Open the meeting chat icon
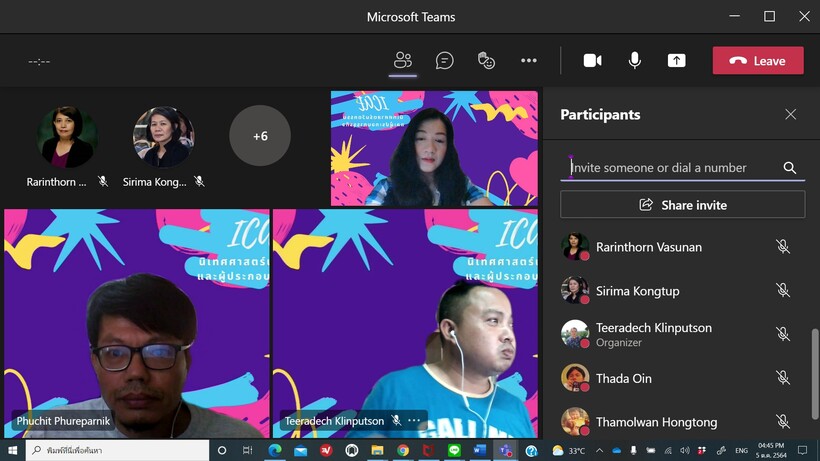The image size is (820, 461). coord(445,60)
